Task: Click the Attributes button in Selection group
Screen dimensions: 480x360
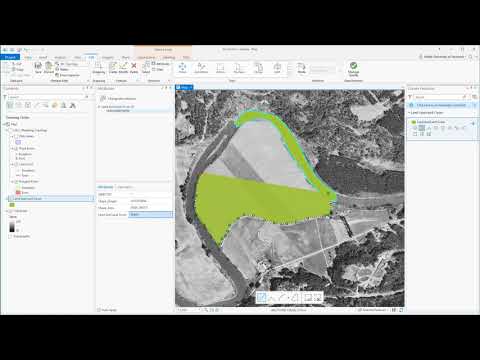Action: (x=161, y=64)
